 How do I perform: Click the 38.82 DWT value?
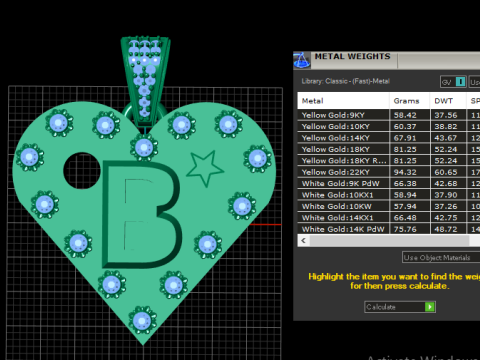pyautogui.click(x=446, y=126)
